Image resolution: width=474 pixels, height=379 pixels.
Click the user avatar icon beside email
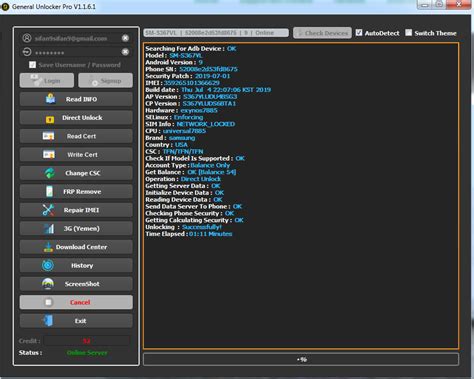pos(27,38)
